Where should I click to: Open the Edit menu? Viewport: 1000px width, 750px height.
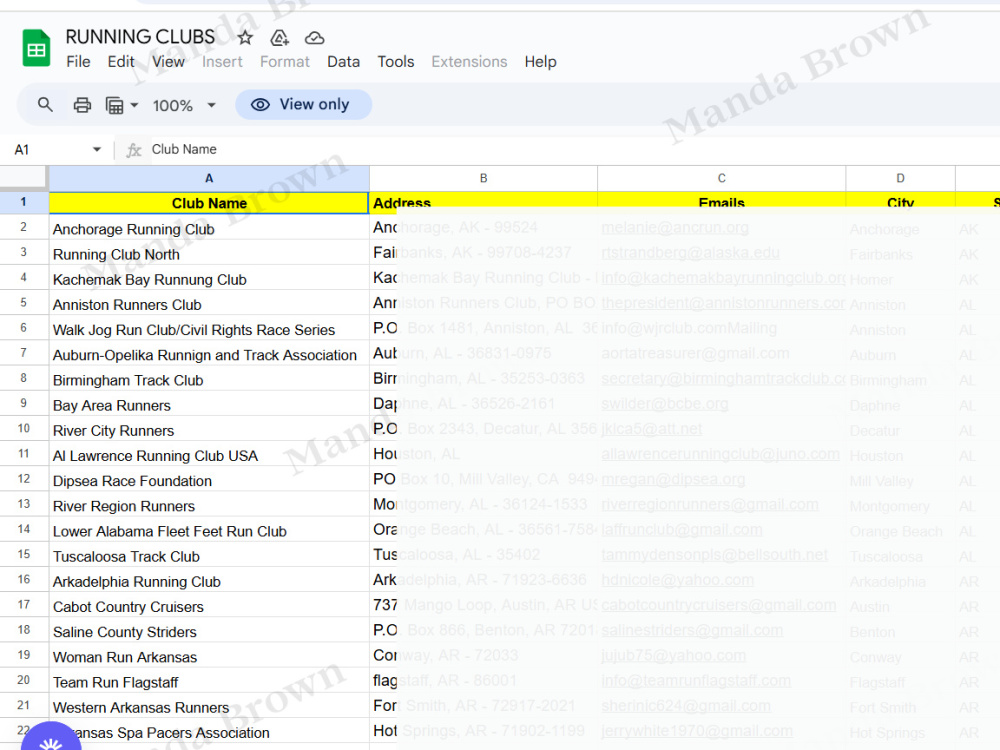(121, 62)
